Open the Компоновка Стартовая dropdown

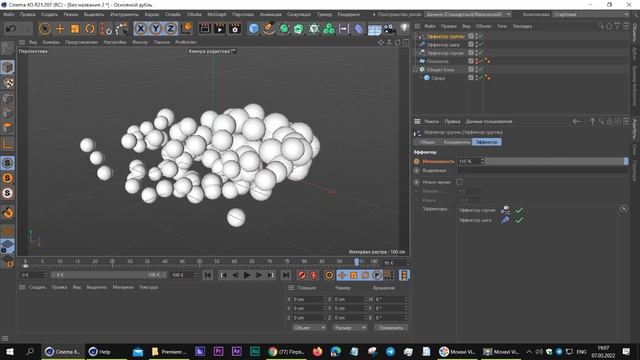point(591,14)
